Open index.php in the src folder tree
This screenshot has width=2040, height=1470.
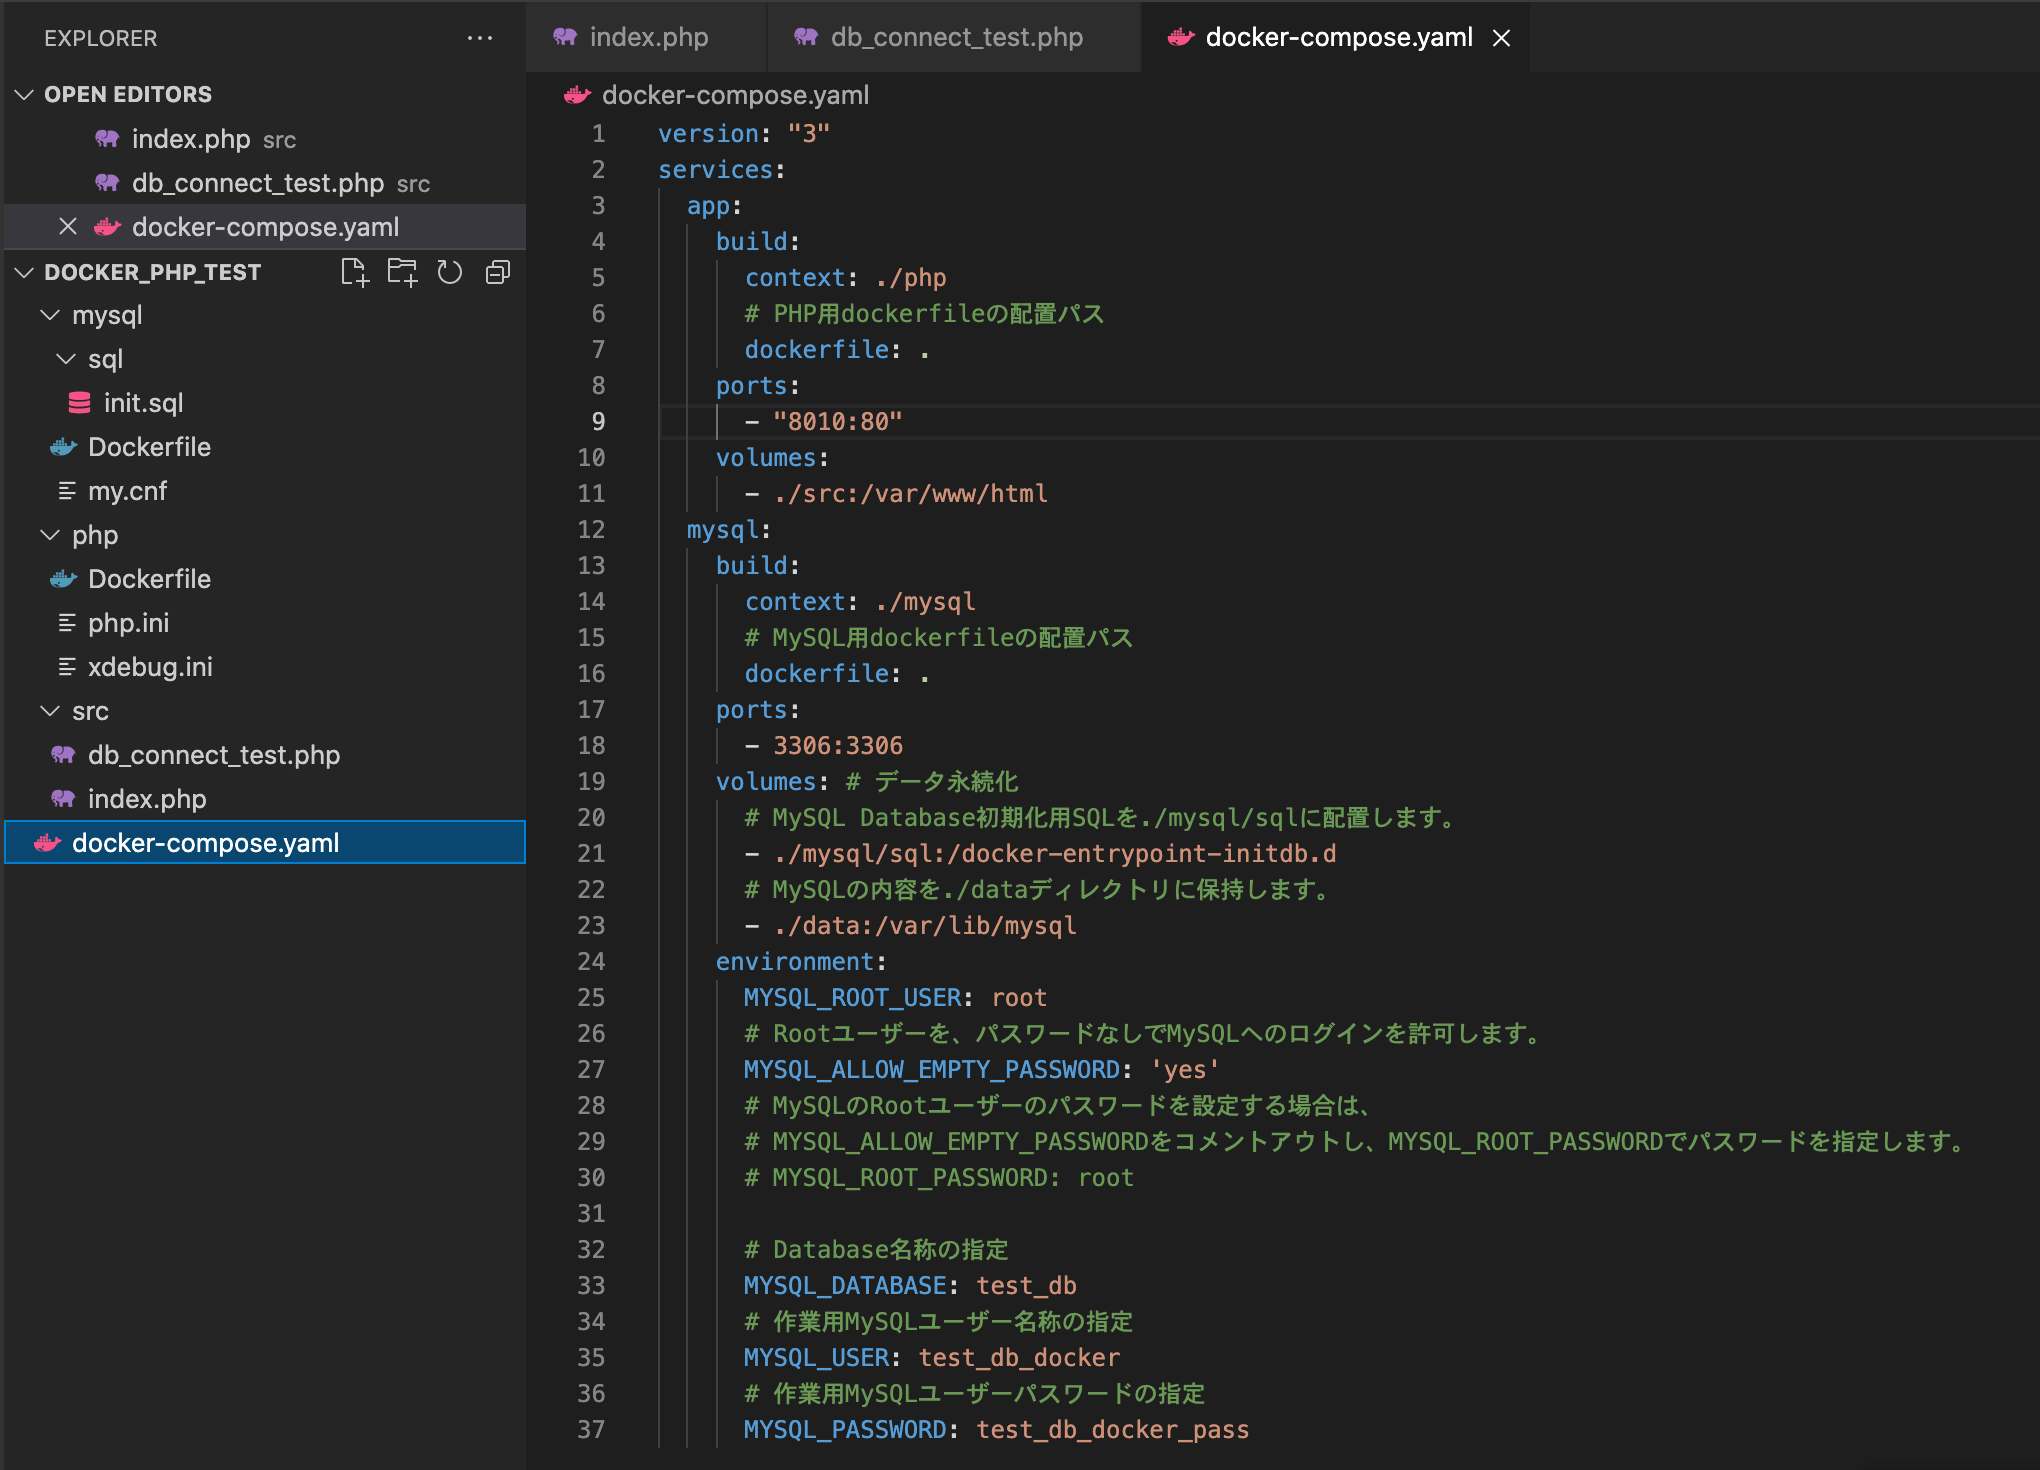coord(265,799)
